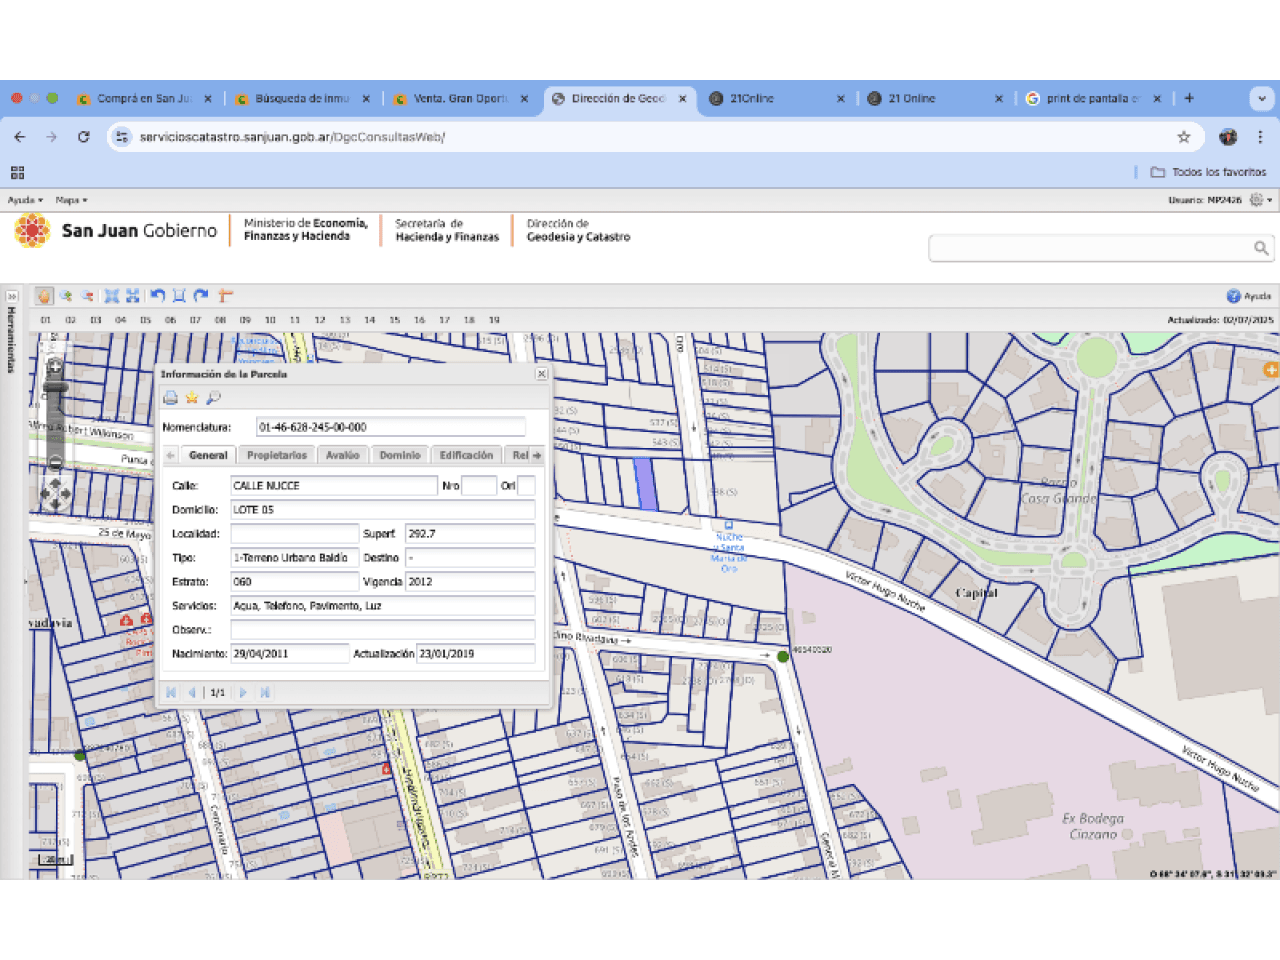Select the zoom out magnifier tool
Viewport: 1280px width, 960px height.
click(87, 296)
